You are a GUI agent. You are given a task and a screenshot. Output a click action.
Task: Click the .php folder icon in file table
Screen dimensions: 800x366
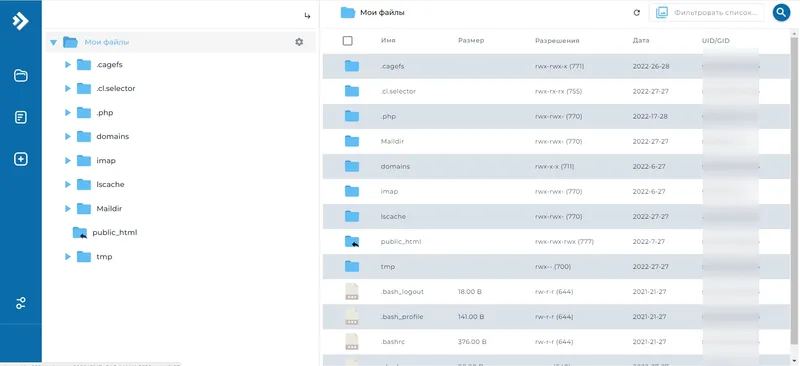point(352,116)
